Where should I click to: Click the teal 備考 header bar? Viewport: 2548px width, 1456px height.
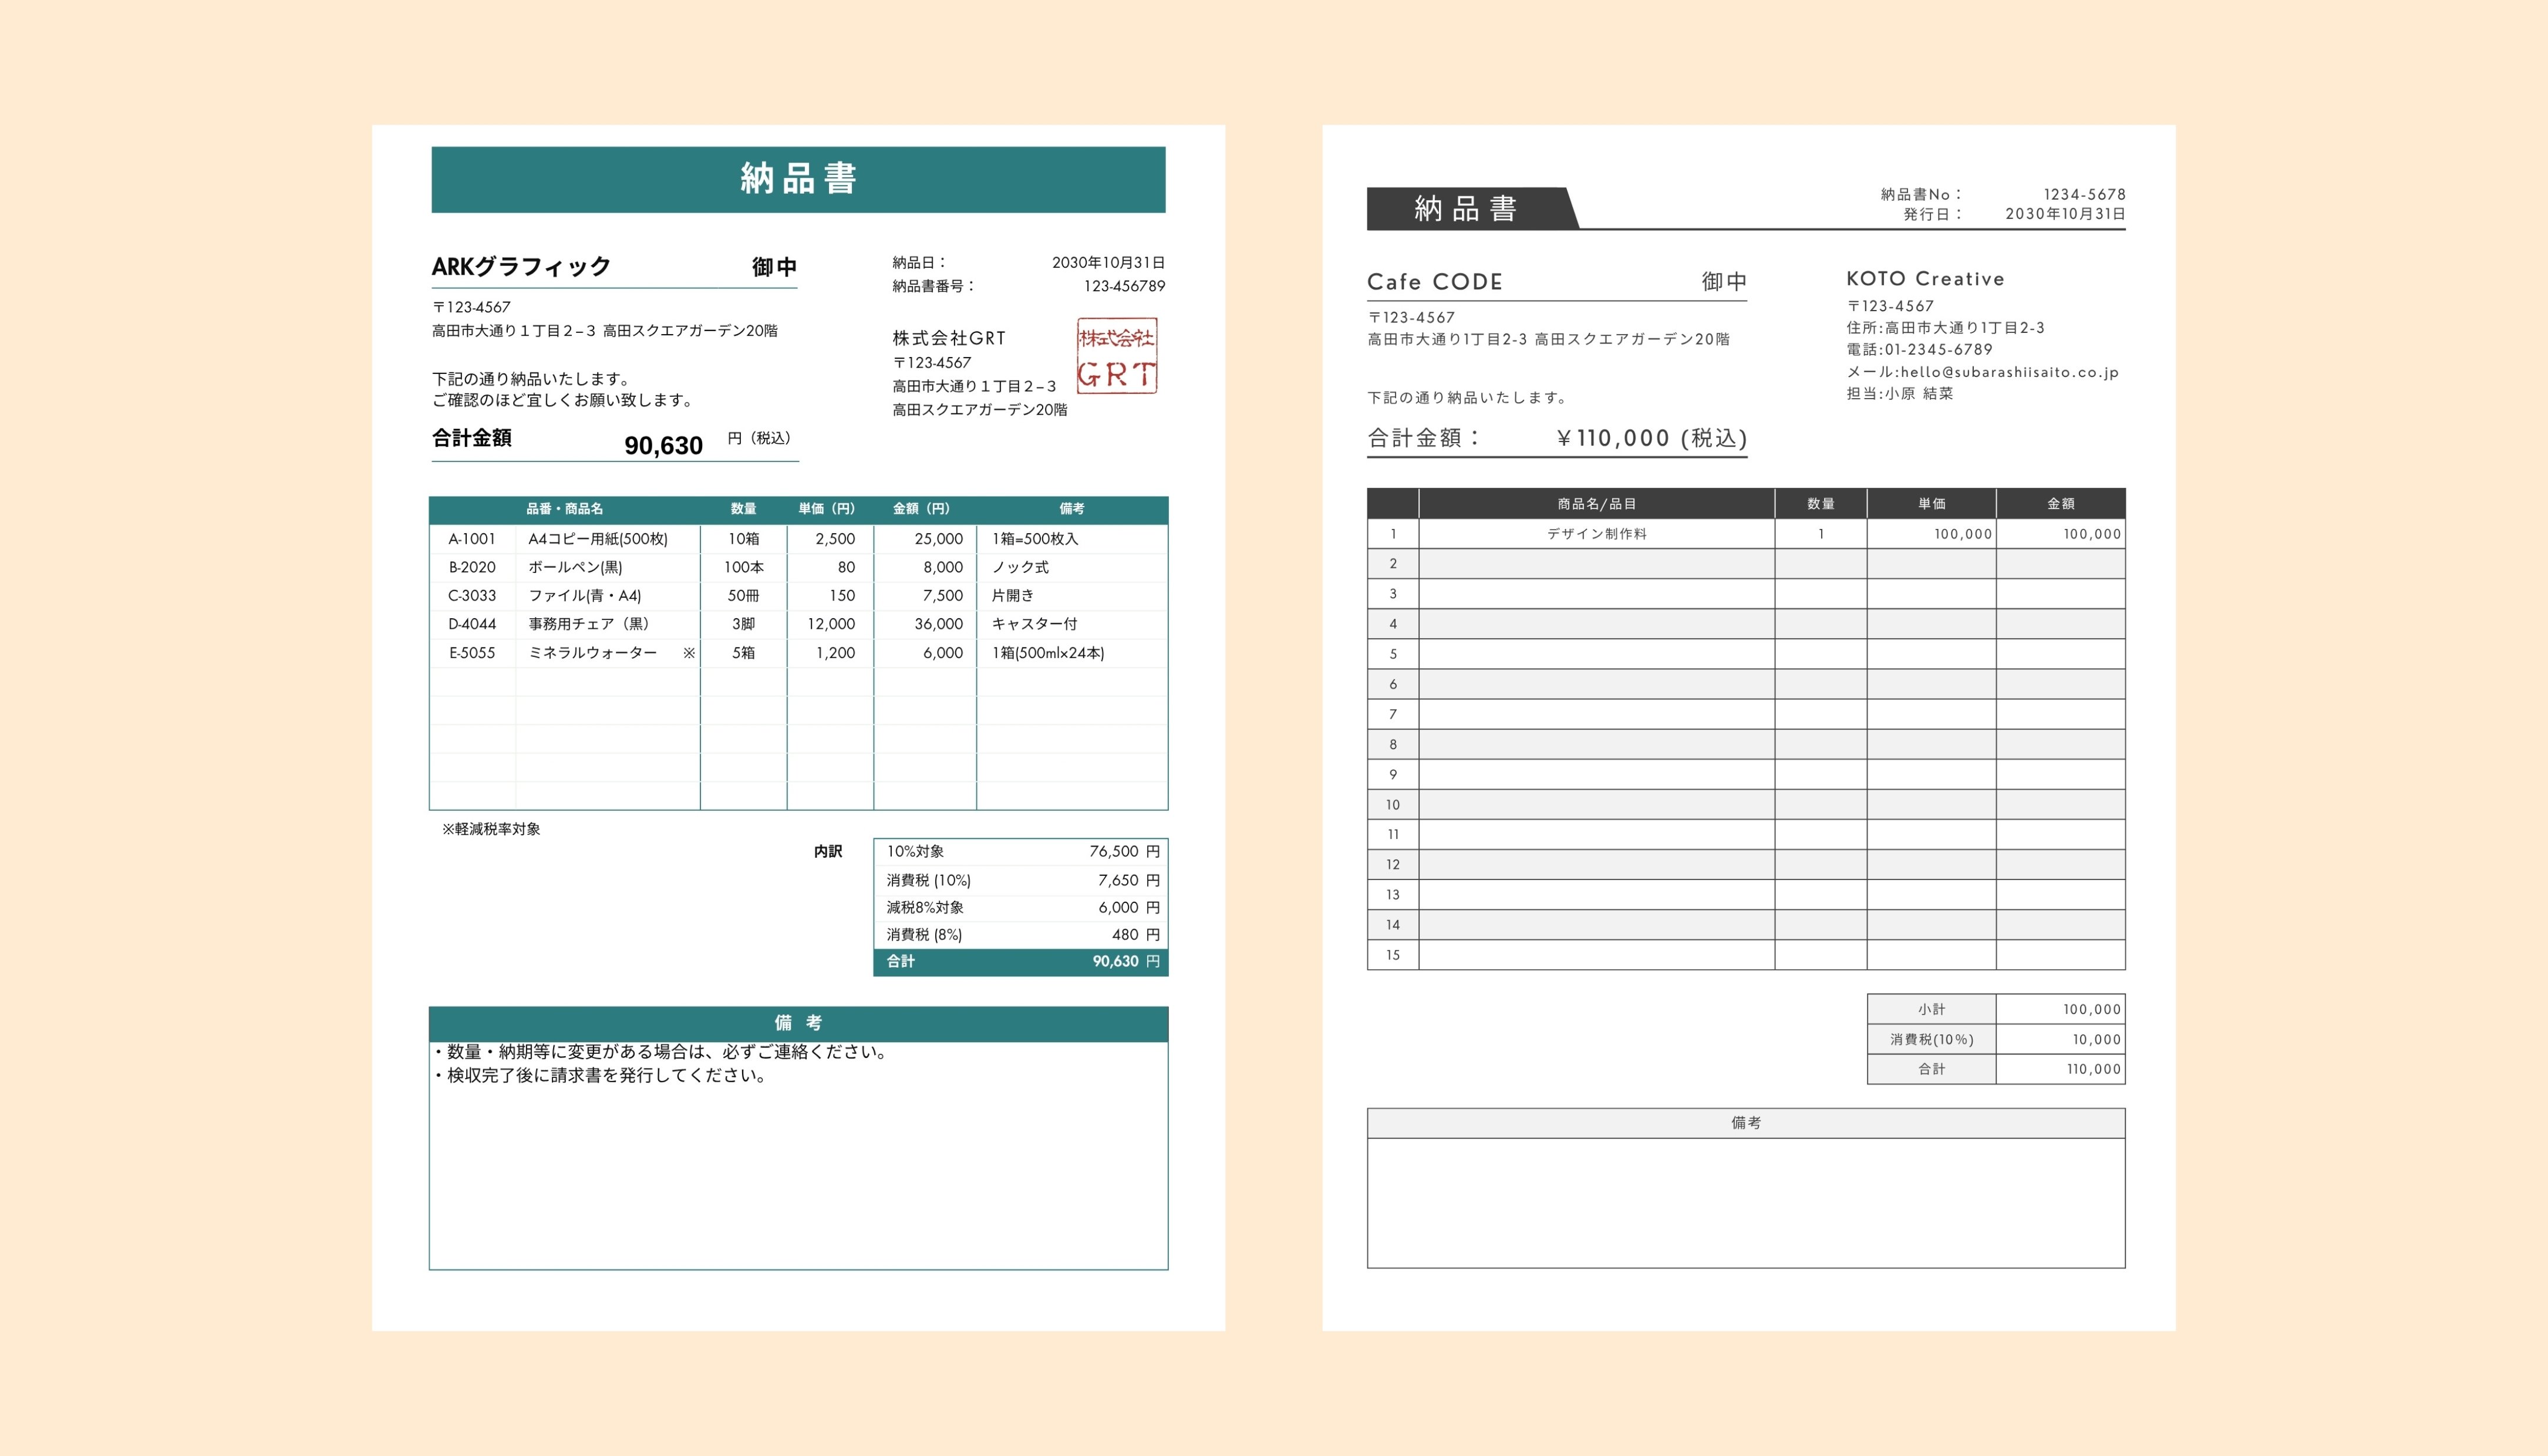click(798, 1024)
